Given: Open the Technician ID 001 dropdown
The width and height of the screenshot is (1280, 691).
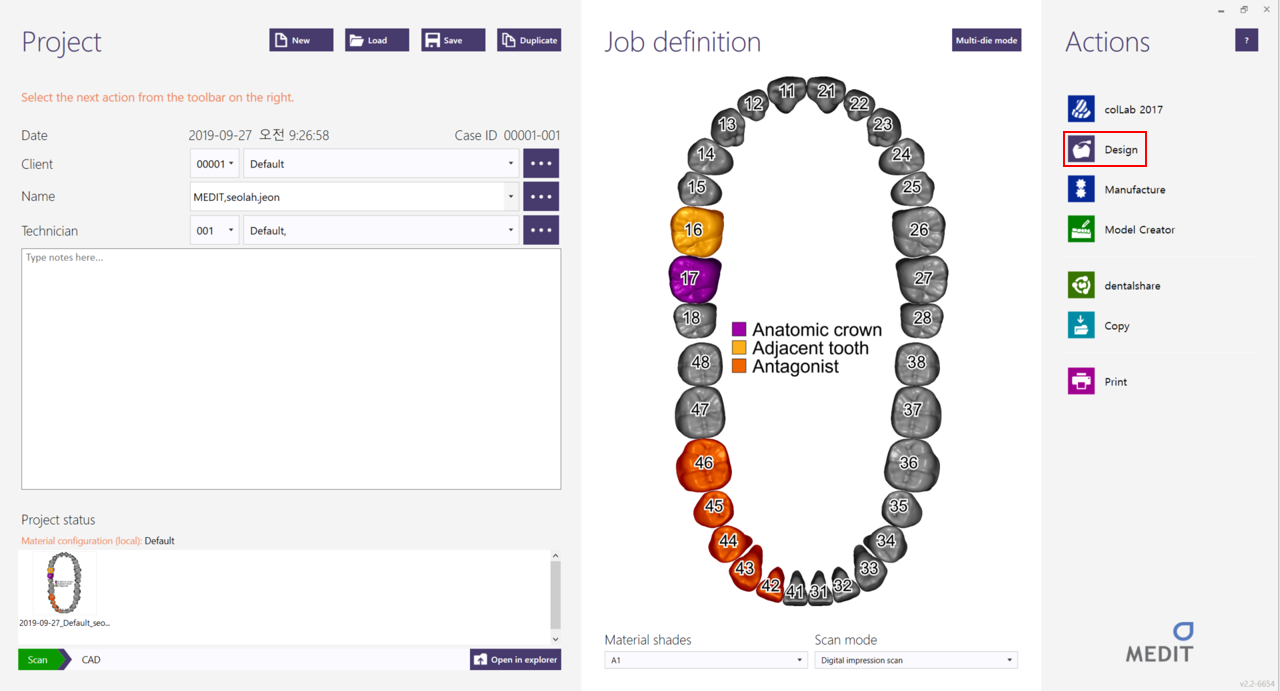Looking at the screenshot, I should 214,230.
